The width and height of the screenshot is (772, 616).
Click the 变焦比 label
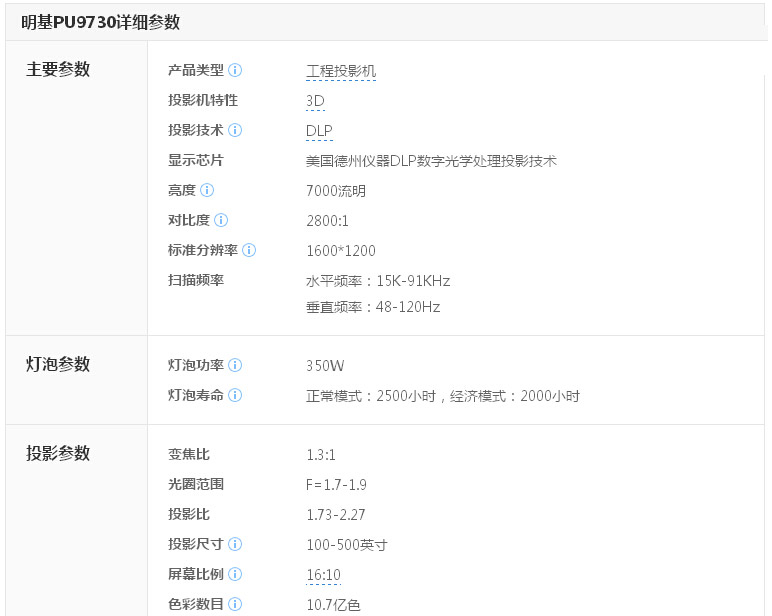click(189, 454)
